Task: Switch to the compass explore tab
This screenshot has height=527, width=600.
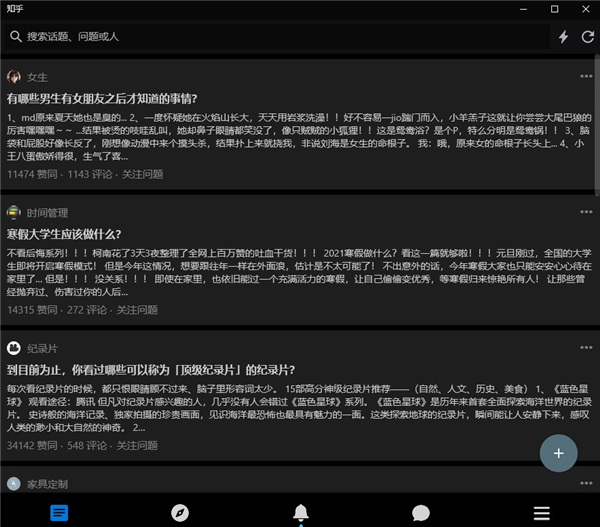Action: tap(180, 513)
